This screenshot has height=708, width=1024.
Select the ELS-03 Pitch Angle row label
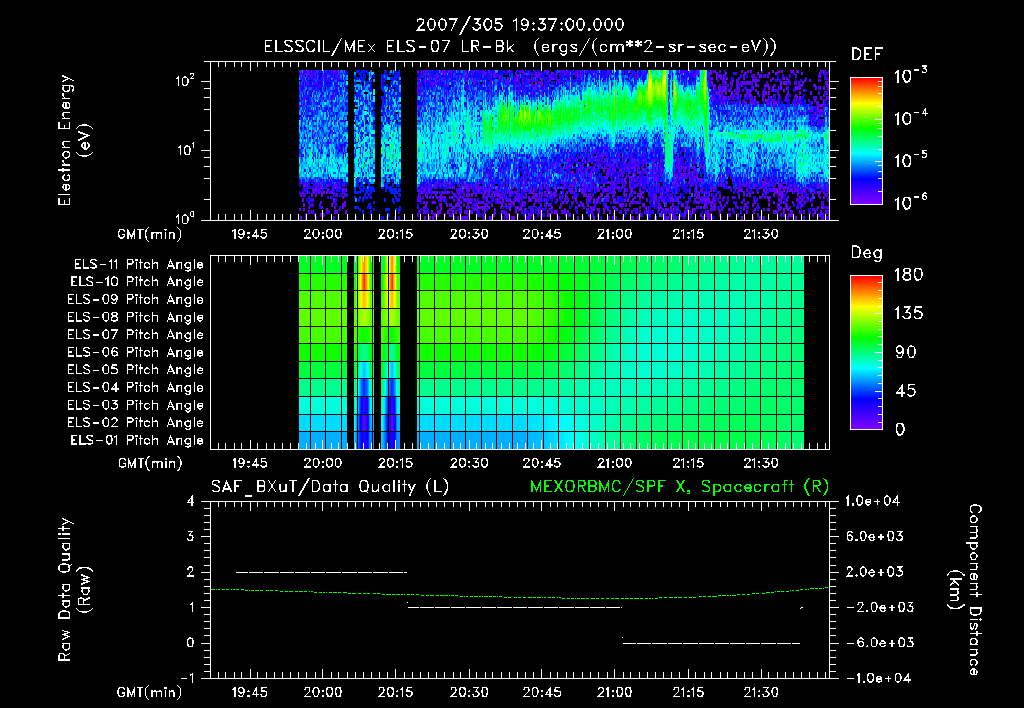135,406
